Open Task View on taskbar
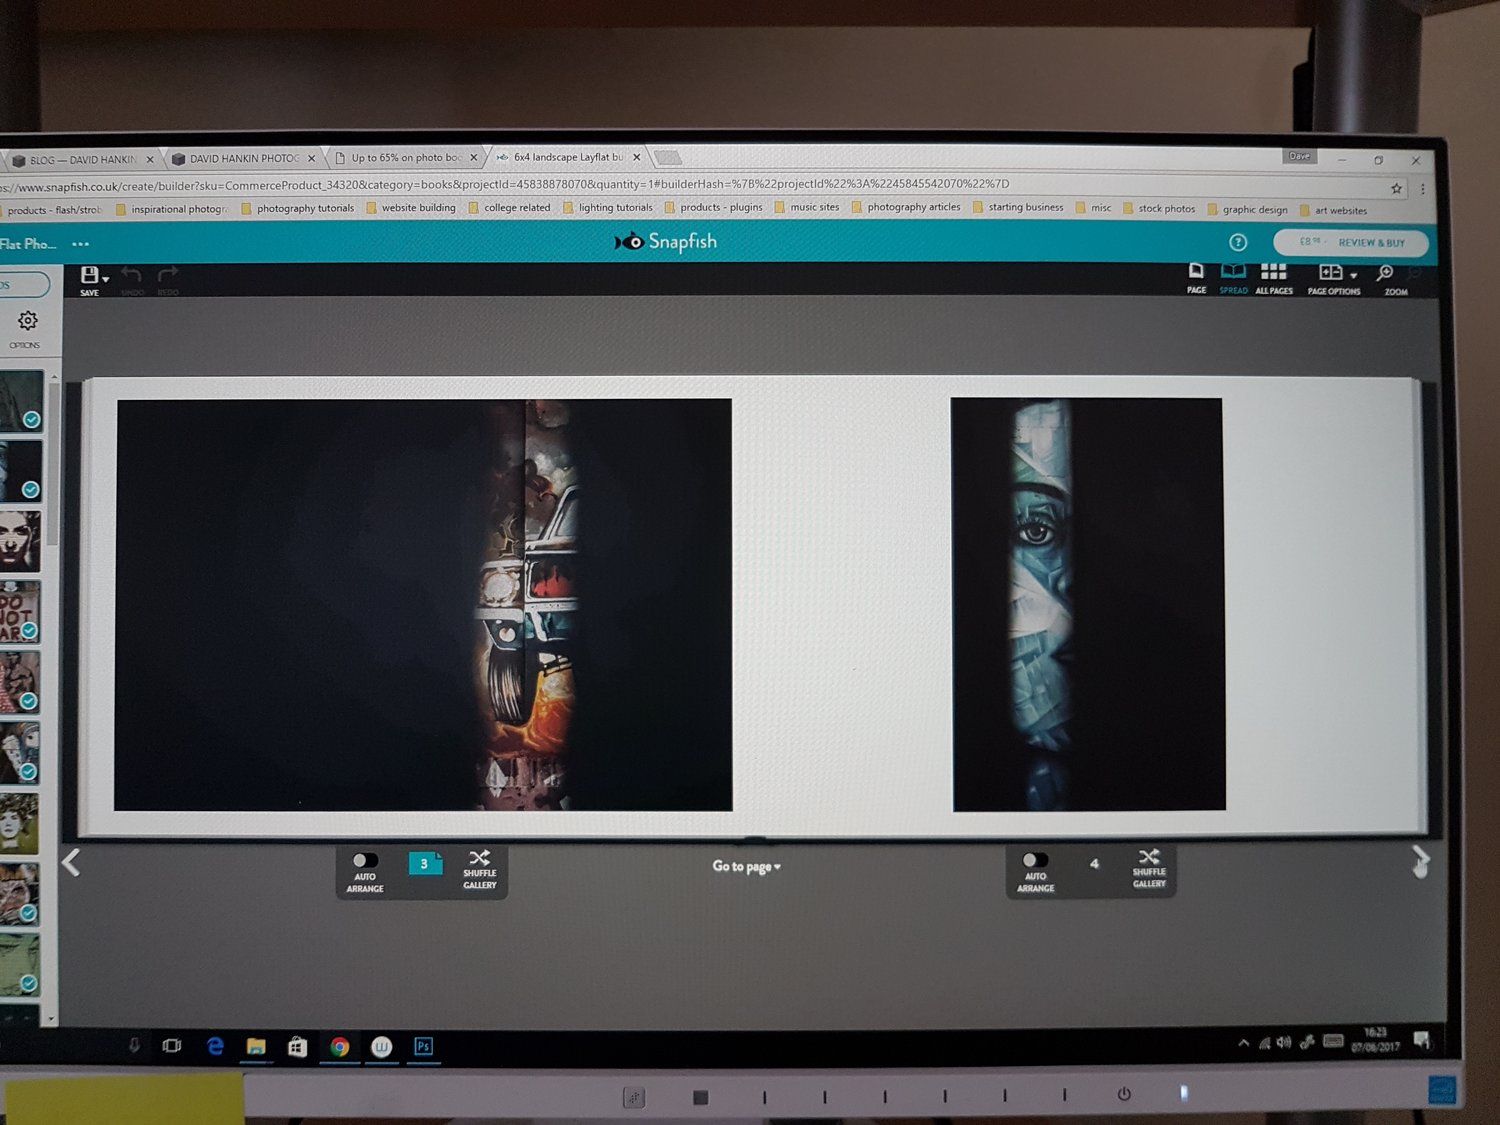This screenshot has height=1125, width=1500. point(172,1046)
